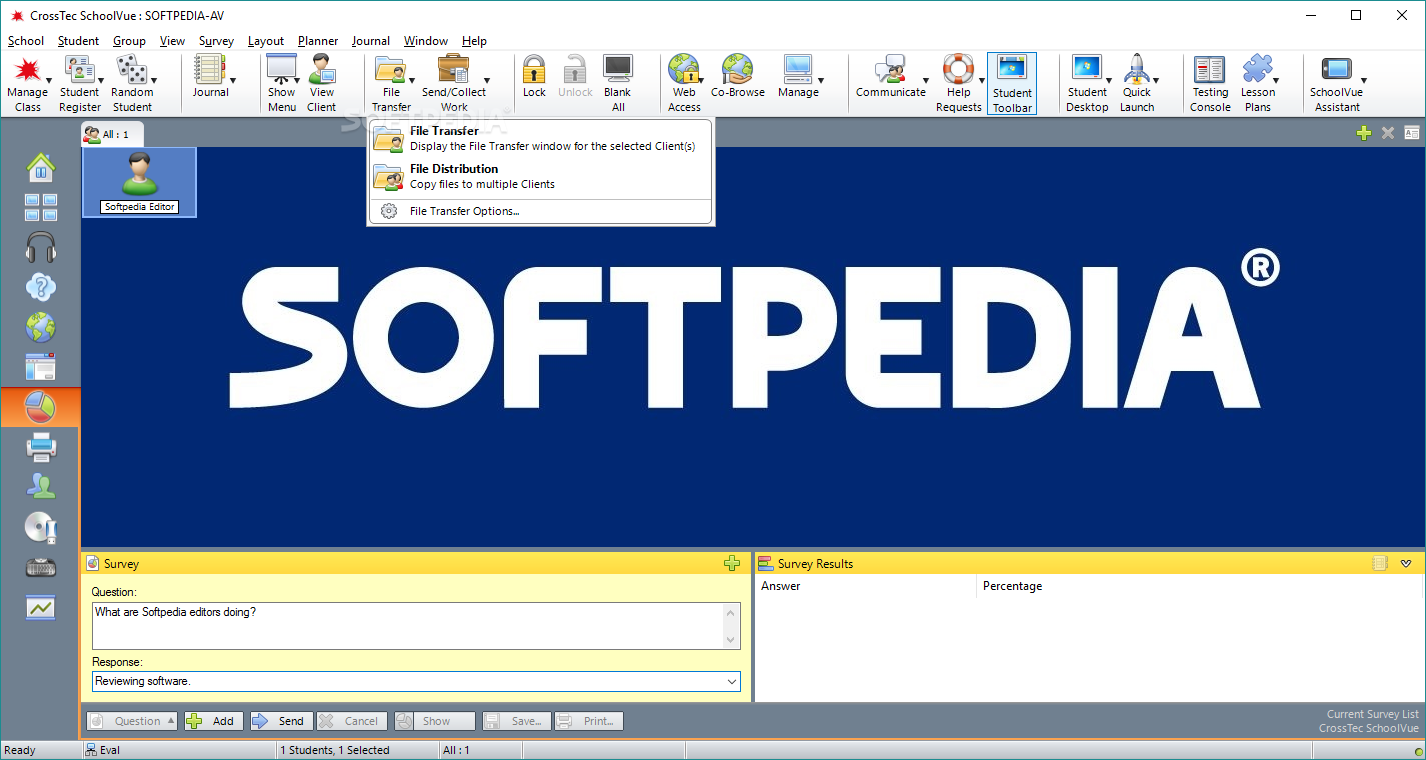Open the Response combo box dropdown arrow

coord(732,682)
